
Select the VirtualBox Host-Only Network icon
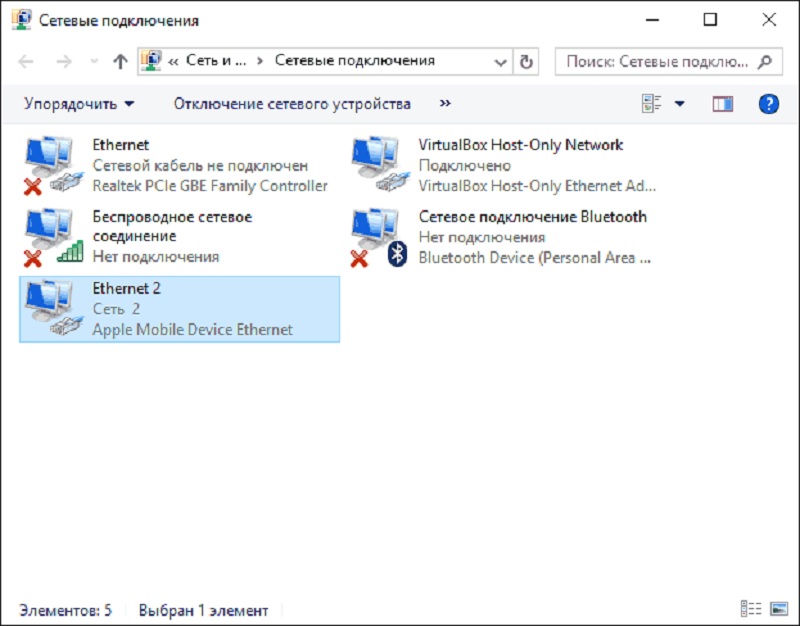tap(380, 164)
